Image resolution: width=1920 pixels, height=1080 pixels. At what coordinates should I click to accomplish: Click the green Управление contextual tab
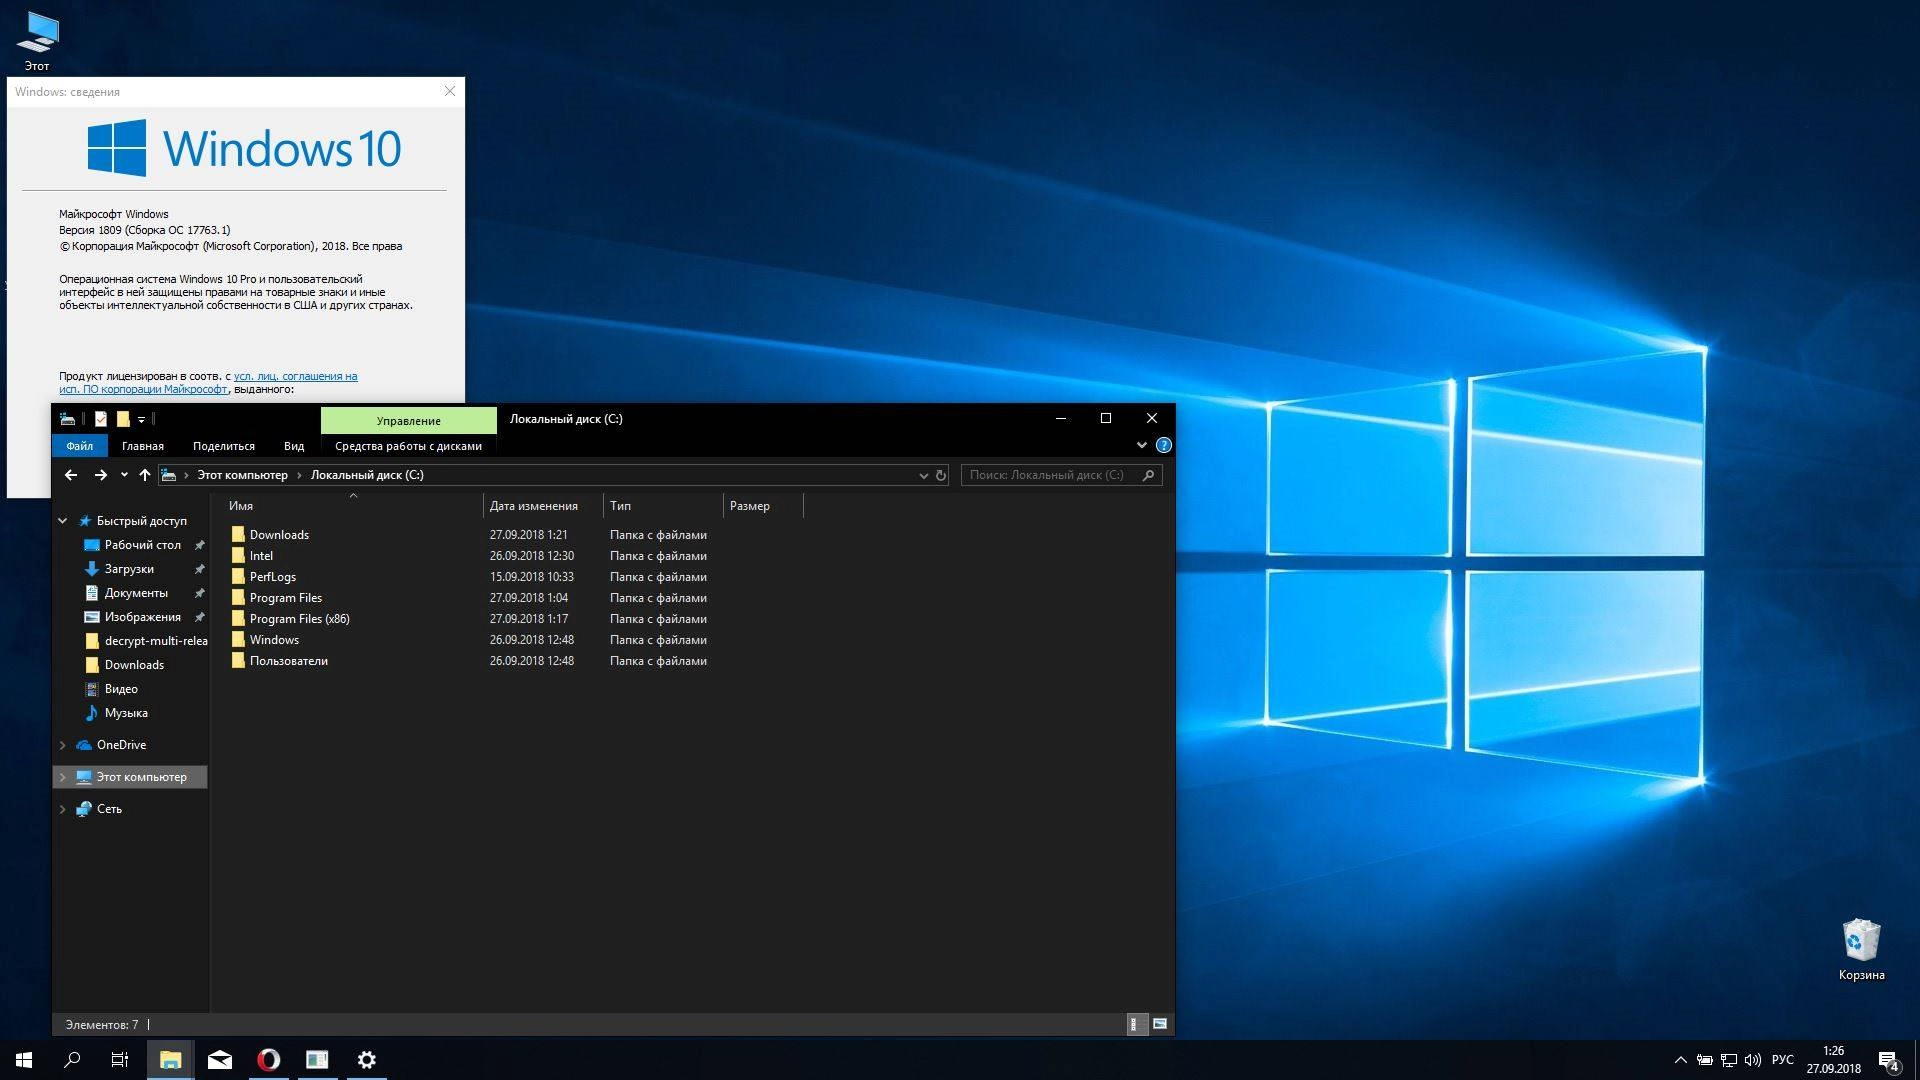coord(409,420)
